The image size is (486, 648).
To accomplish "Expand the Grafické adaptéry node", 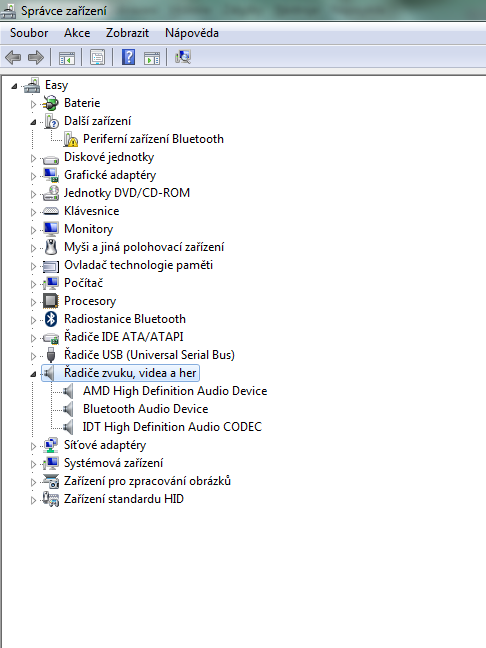I will click(33, 176).
